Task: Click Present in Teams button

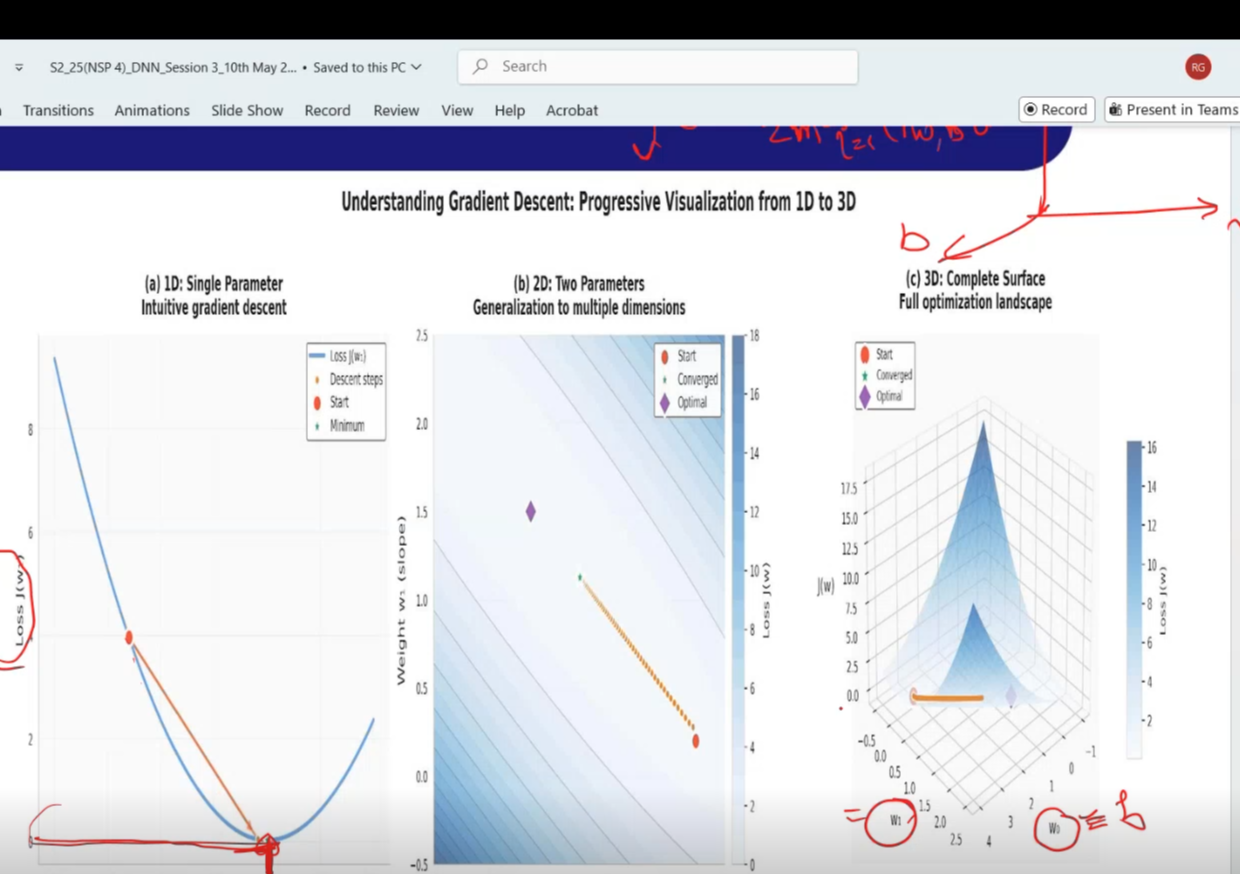Action: coord(1173,110)
